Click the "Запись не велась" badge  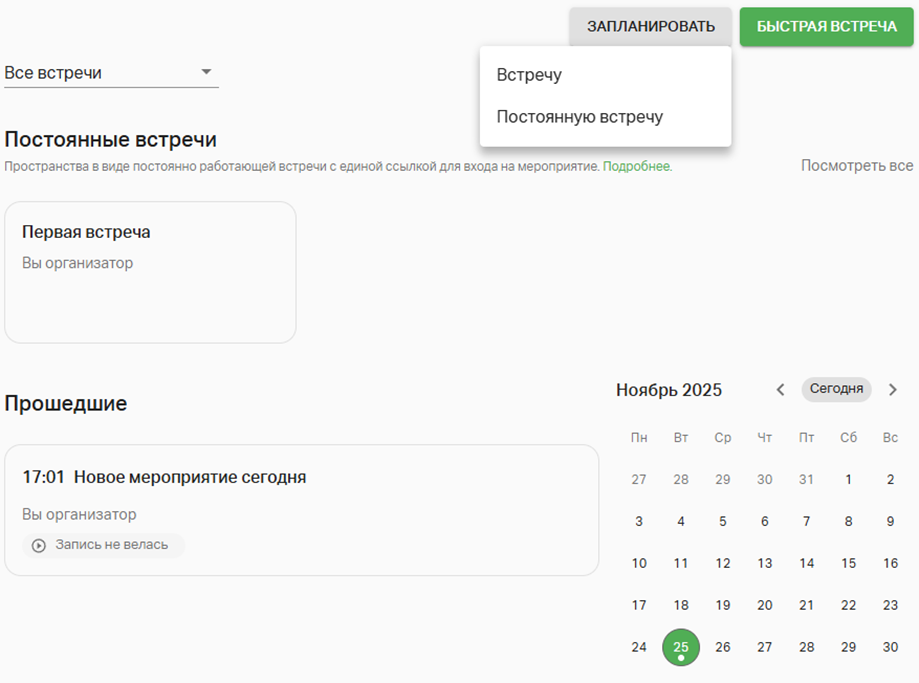[x=104, y=546]
